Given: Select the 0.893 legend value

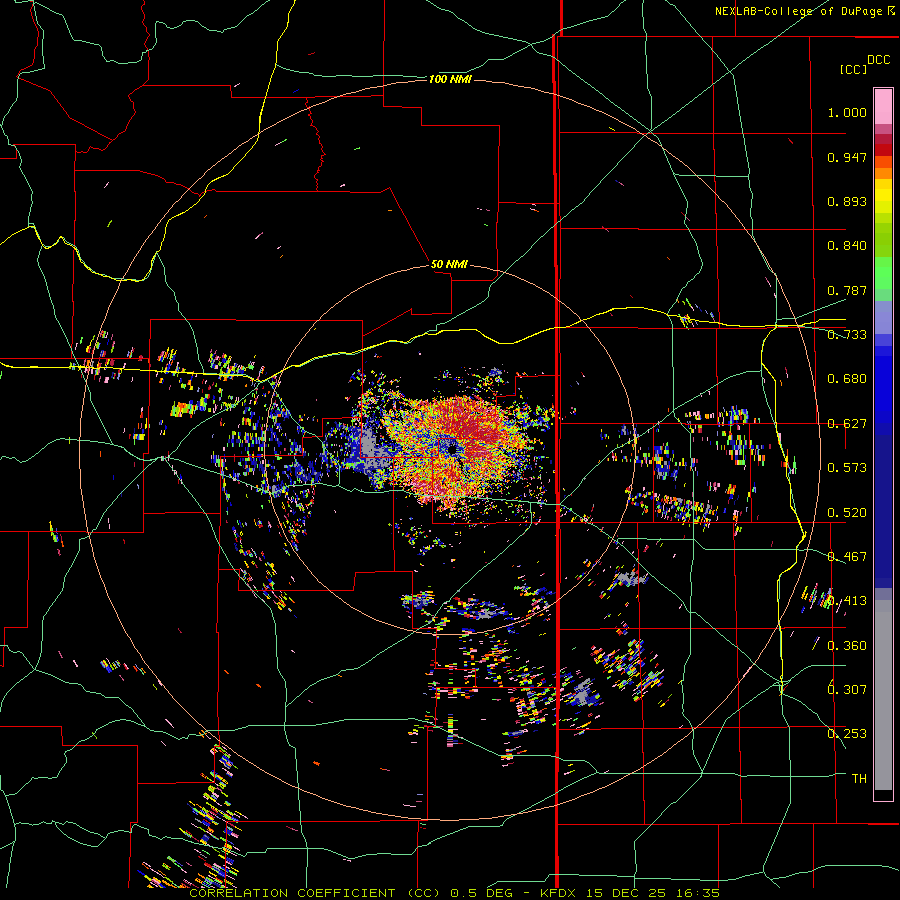Looking at the screenshot, I should [847, 201].
